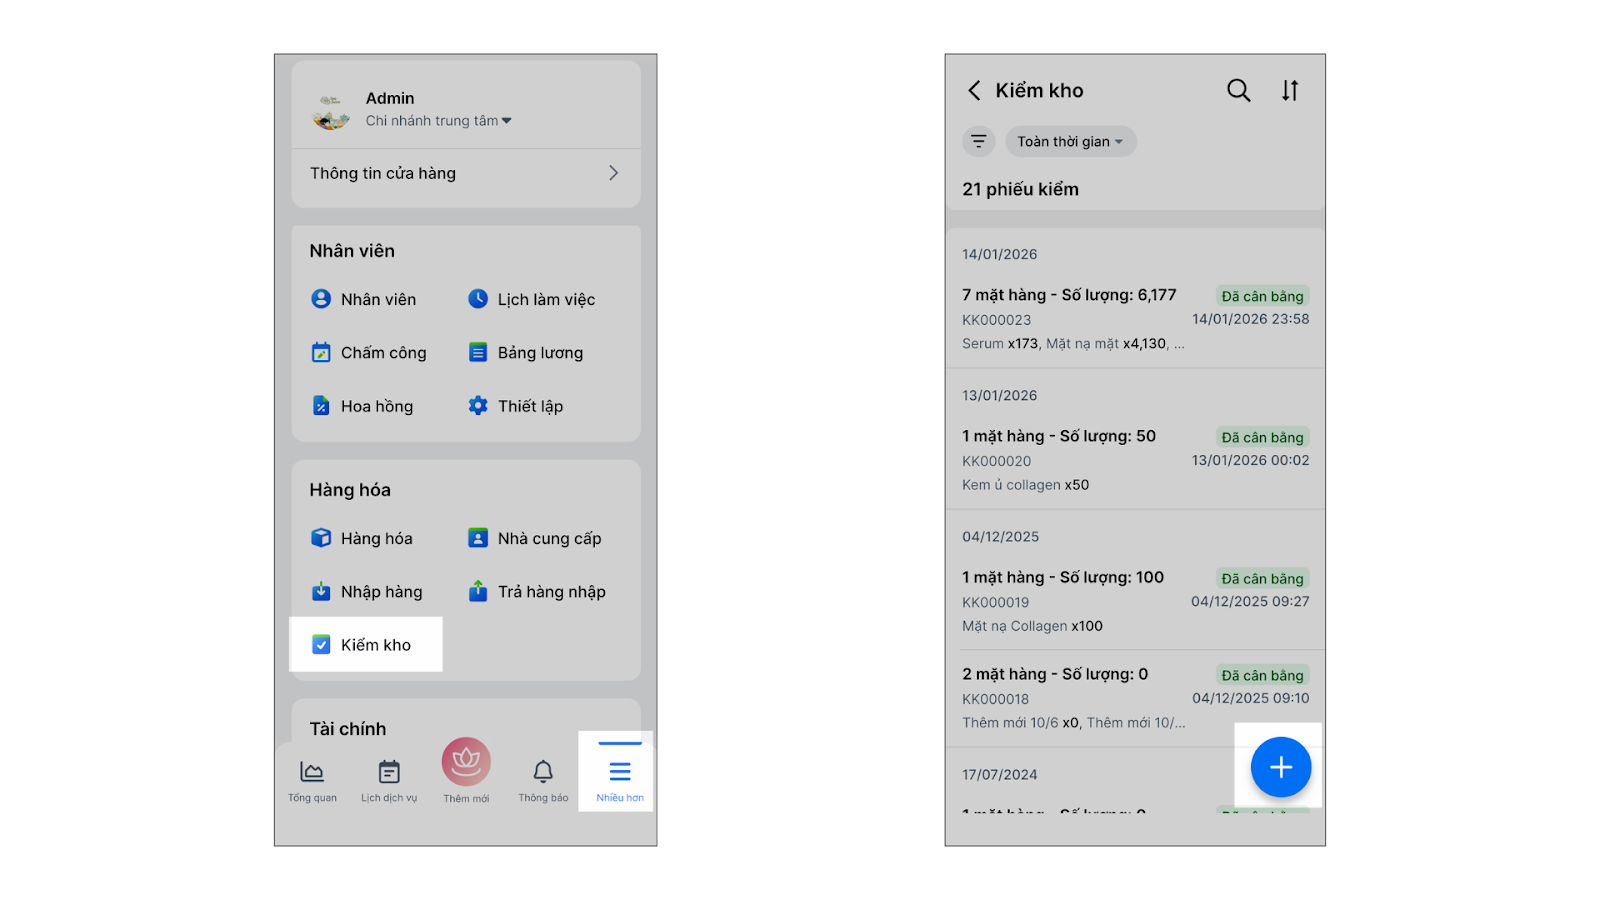Viewport: 1600px width, 900px height.
Task: Expand the Toàn thời gian dropdown
Action: coord(1070,142)
